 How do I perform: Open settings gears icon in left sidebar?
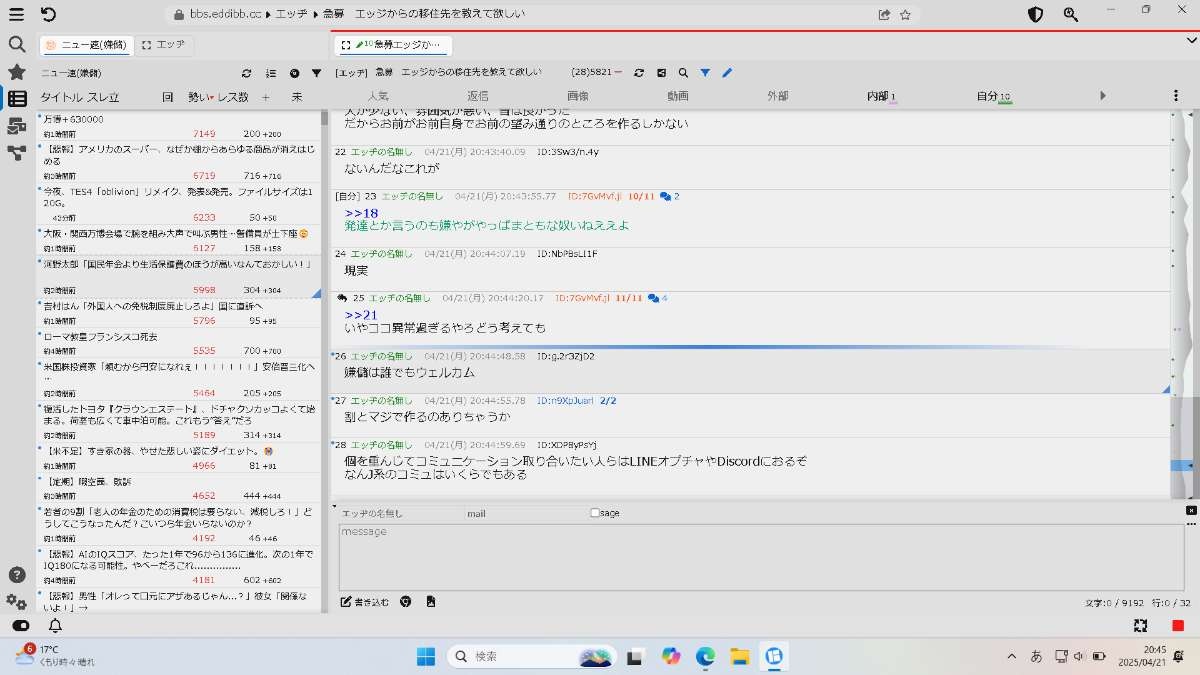pyautogui.click(x=17, y=601)
